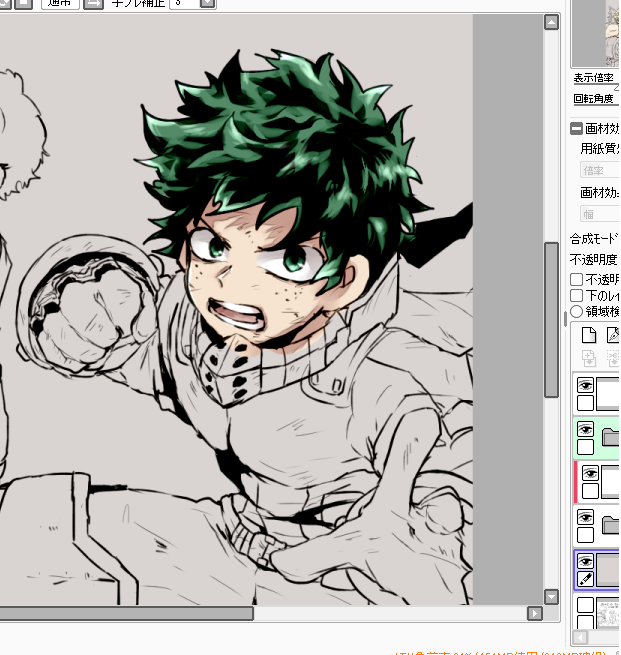Screen dimensions: 621x655
Task: Select the pen edit-target icon on the blue-highlighted layer
Action: click(x=585, y=579)
